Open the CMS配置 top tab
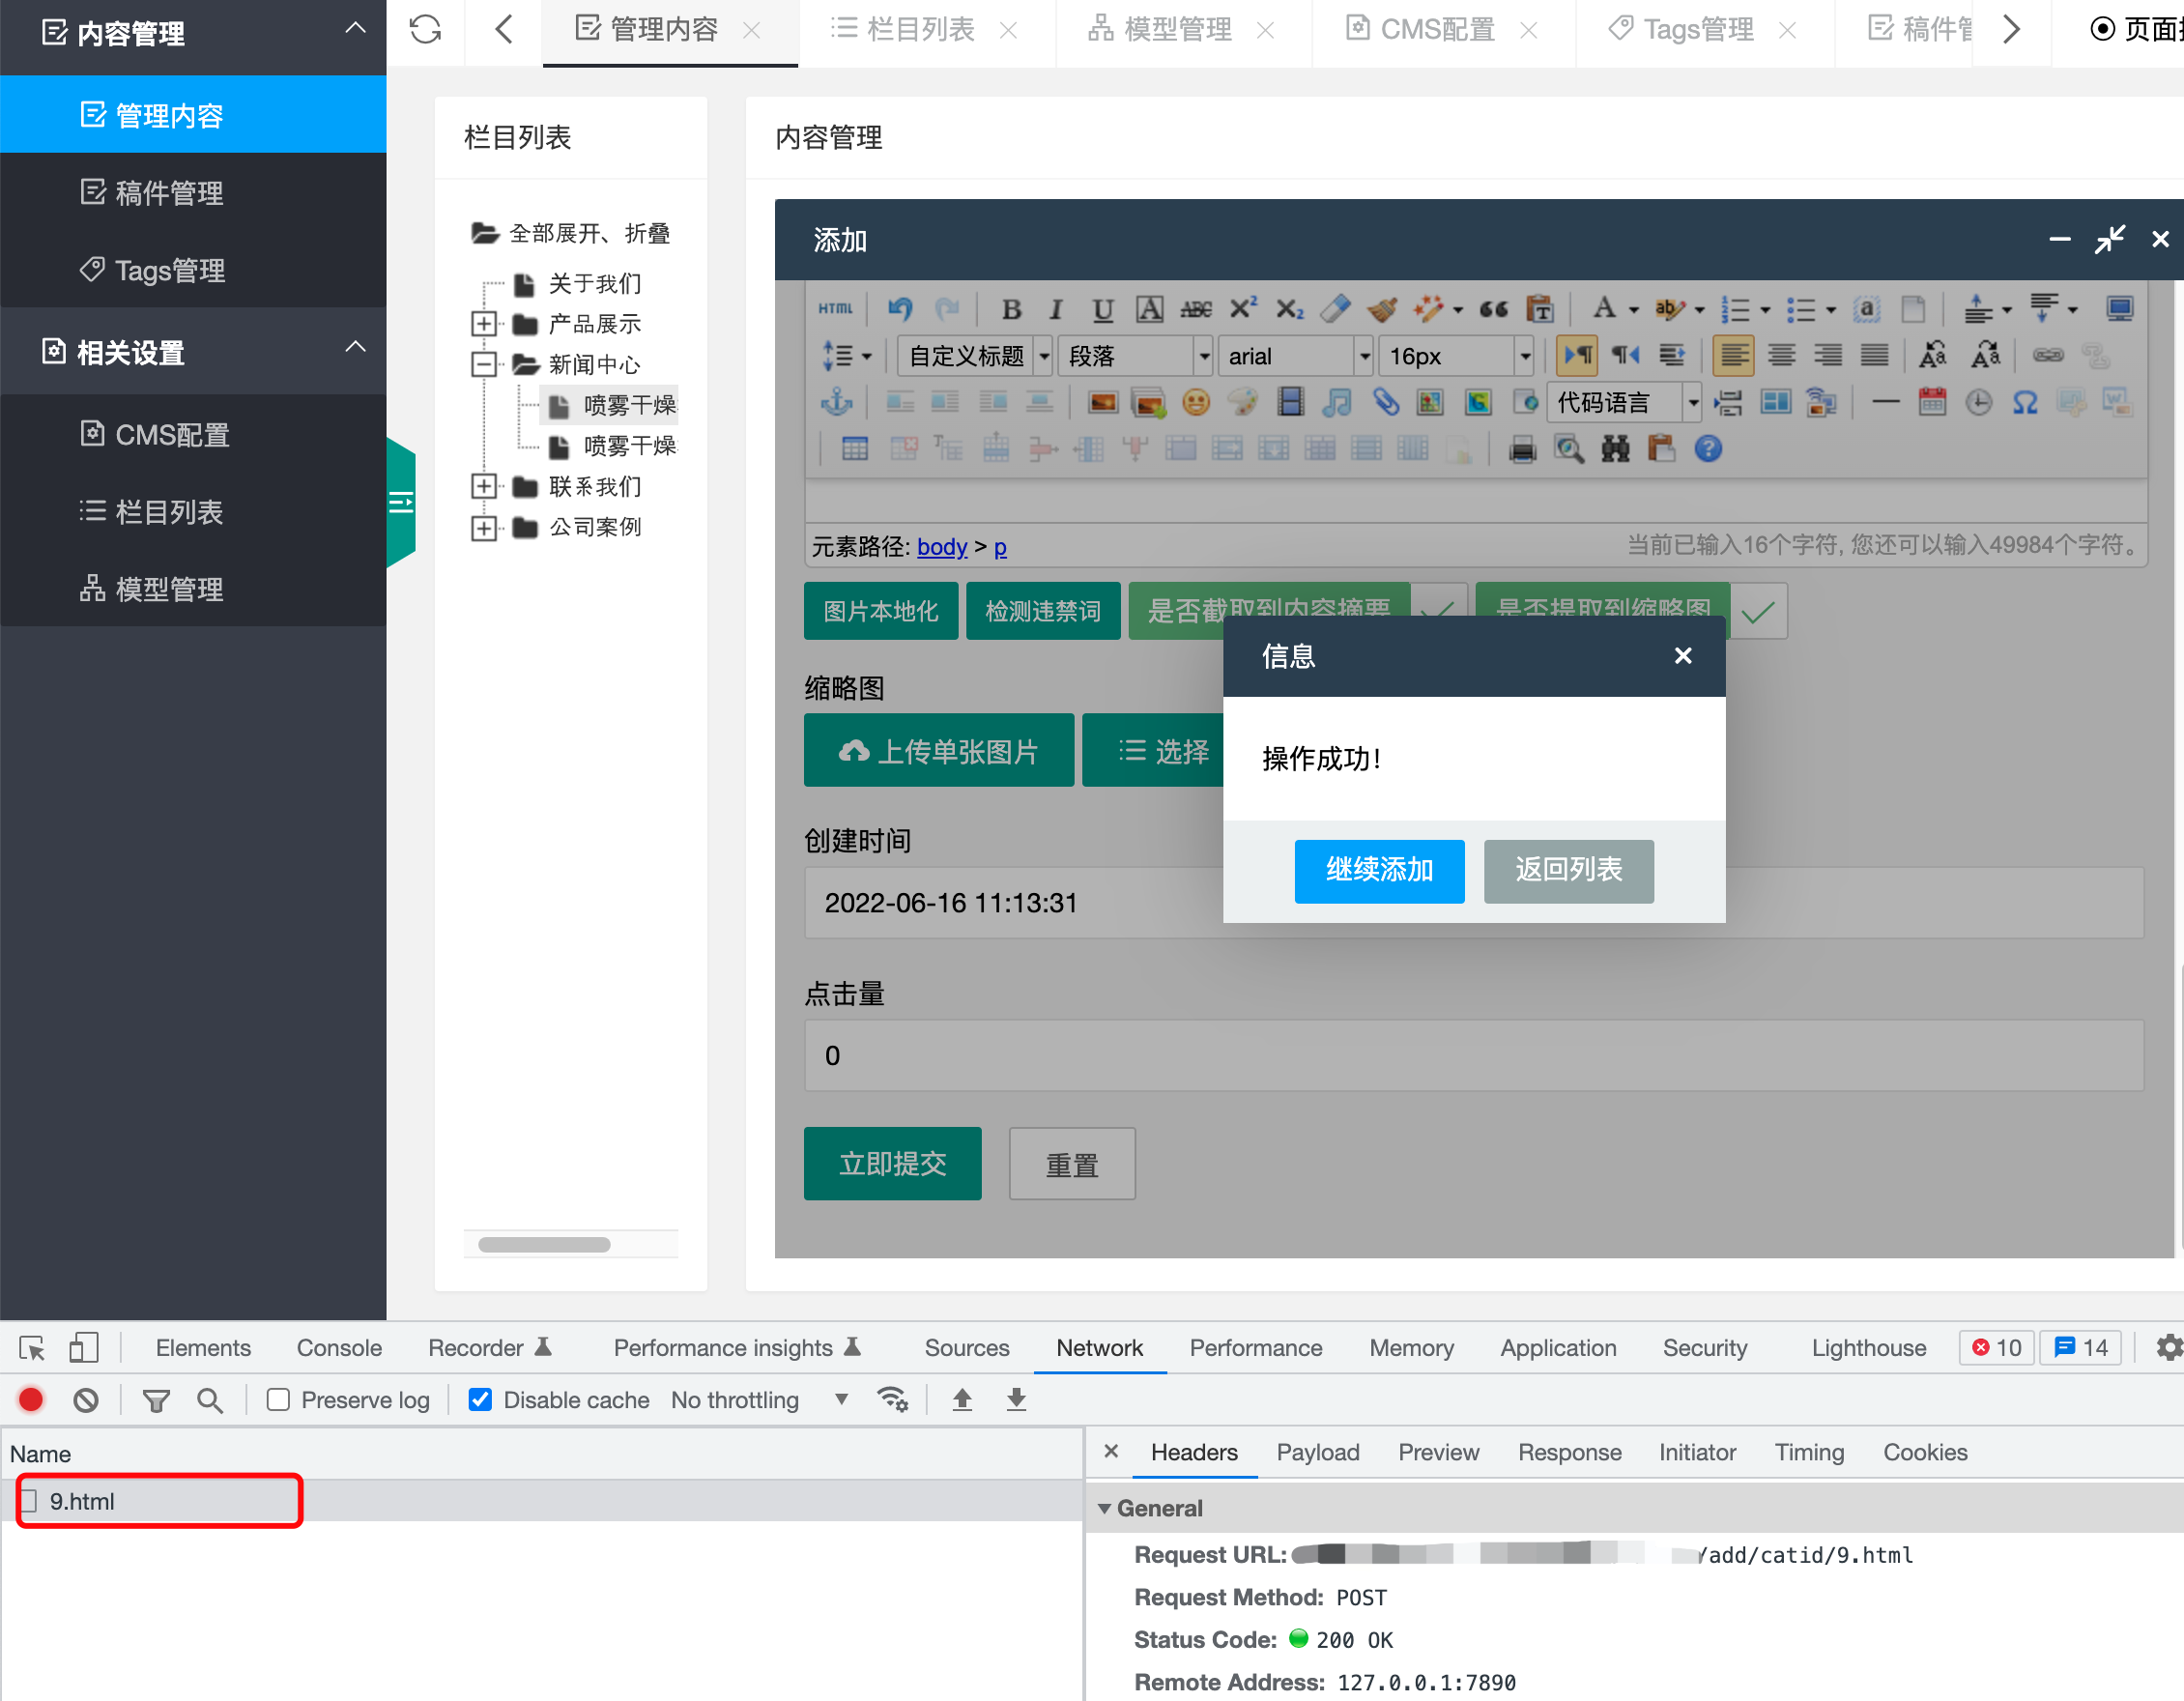The height and width of the screenshot is (1701, 2184). [1436, 30]
